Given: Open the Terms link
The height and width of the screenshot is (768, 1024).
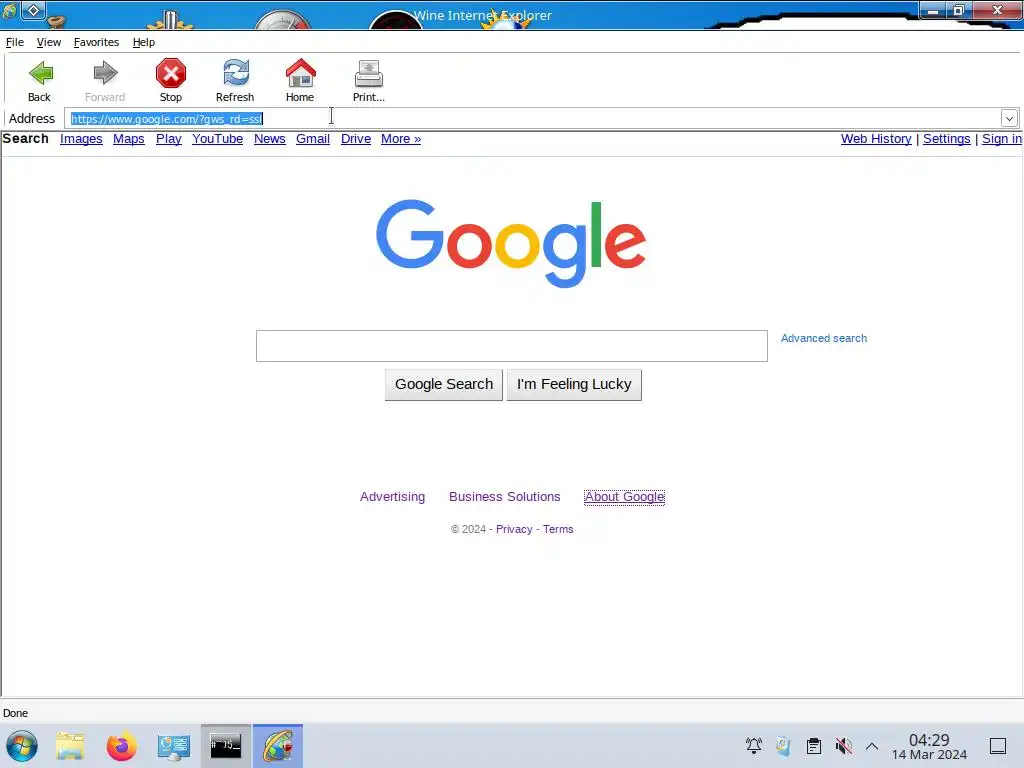Looking at the screenshot, I should point(558,530).
